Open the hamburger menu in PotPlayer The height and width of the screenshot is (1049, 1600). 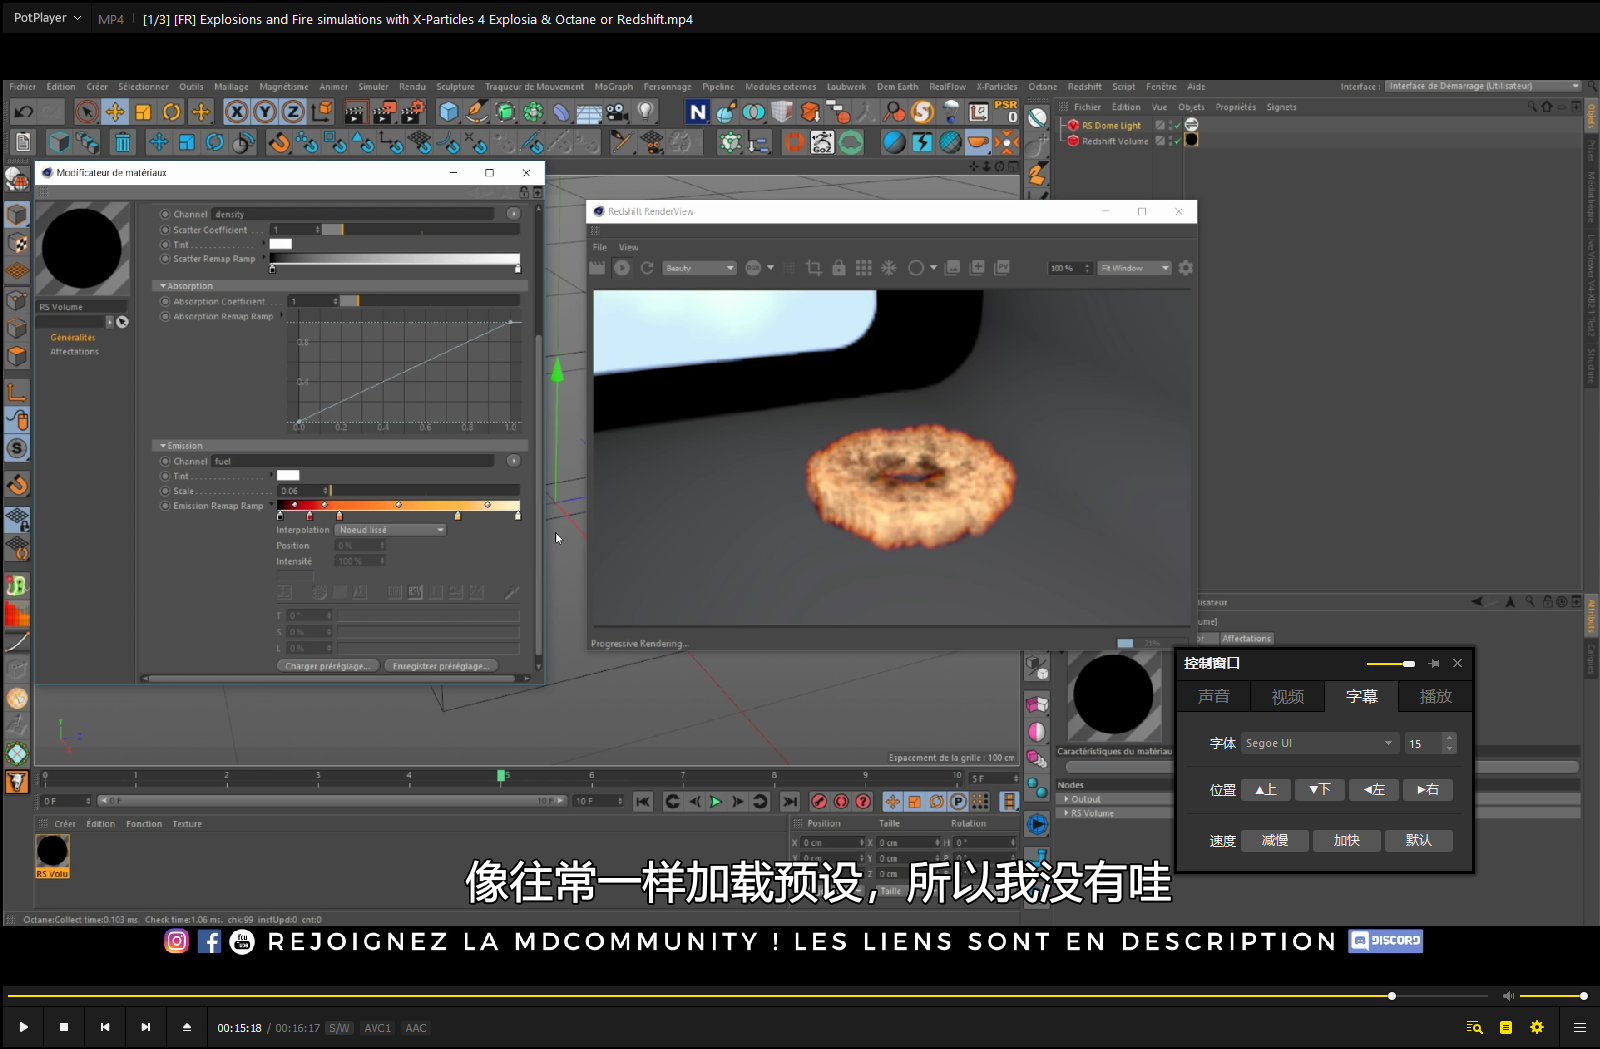tap(1580, 1027)
